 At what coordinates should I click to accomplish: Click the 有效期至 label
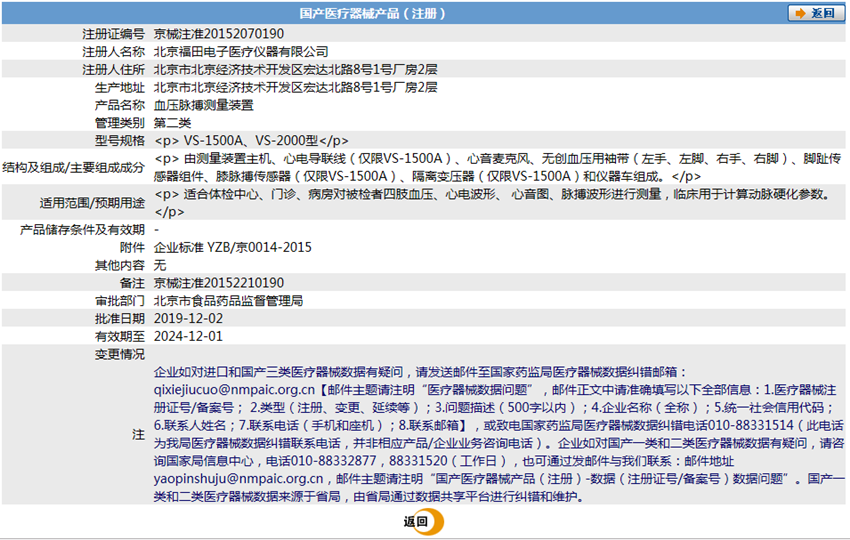pyautogui.click(x=120, y=337)
